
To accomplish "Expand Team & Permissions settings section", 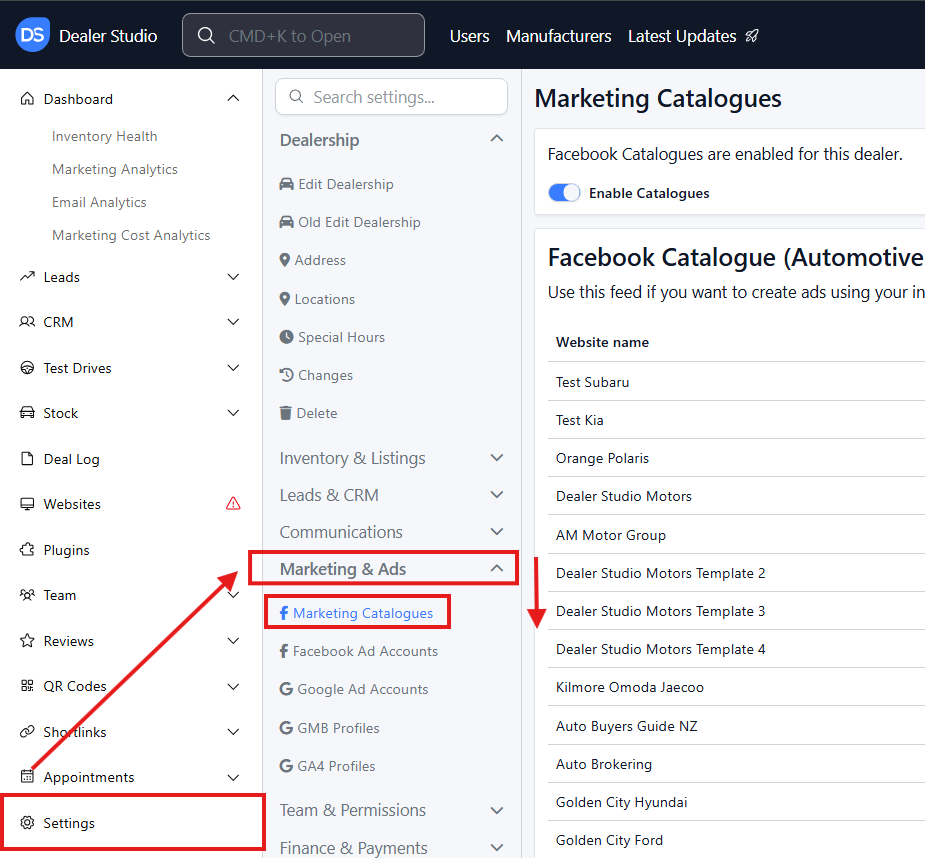I will coord(497,810).
